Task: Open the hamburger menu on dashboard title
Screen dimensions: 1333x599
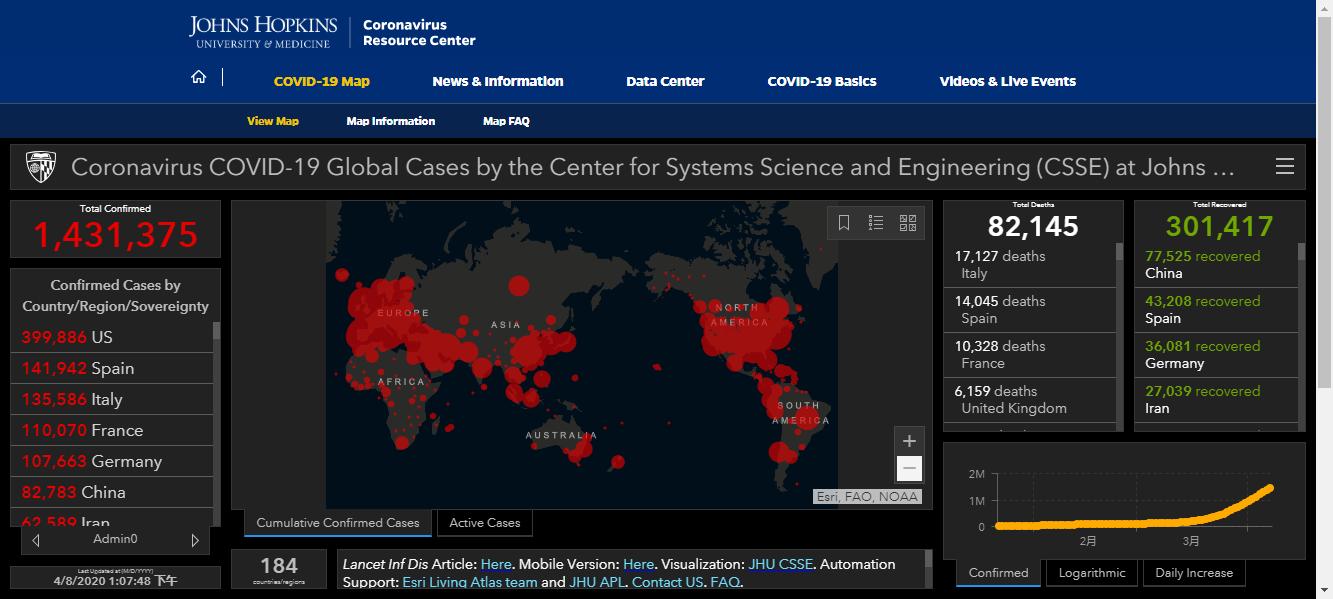Action: click(1285, 166)
